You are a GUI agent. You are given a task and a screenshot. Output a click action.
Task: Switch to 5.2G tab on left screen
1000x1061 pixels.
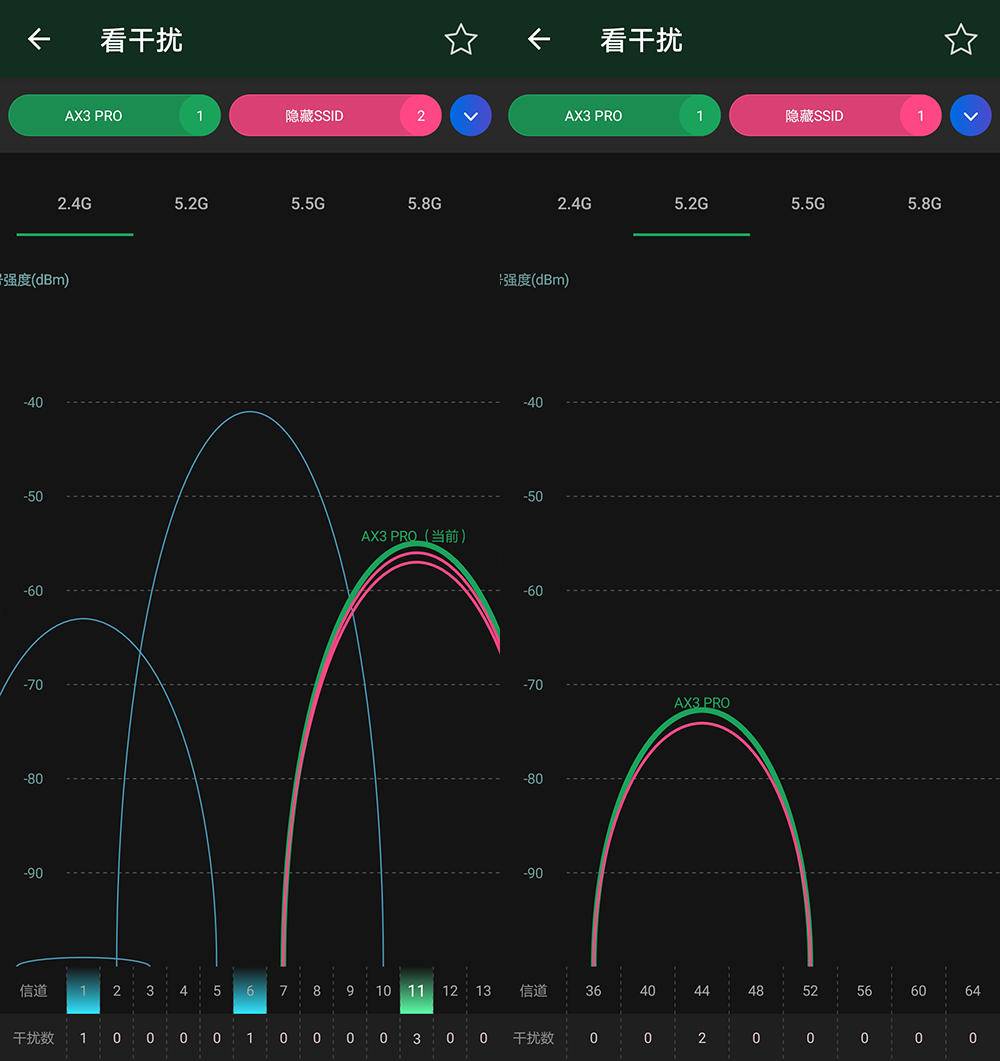coord(191,204)
